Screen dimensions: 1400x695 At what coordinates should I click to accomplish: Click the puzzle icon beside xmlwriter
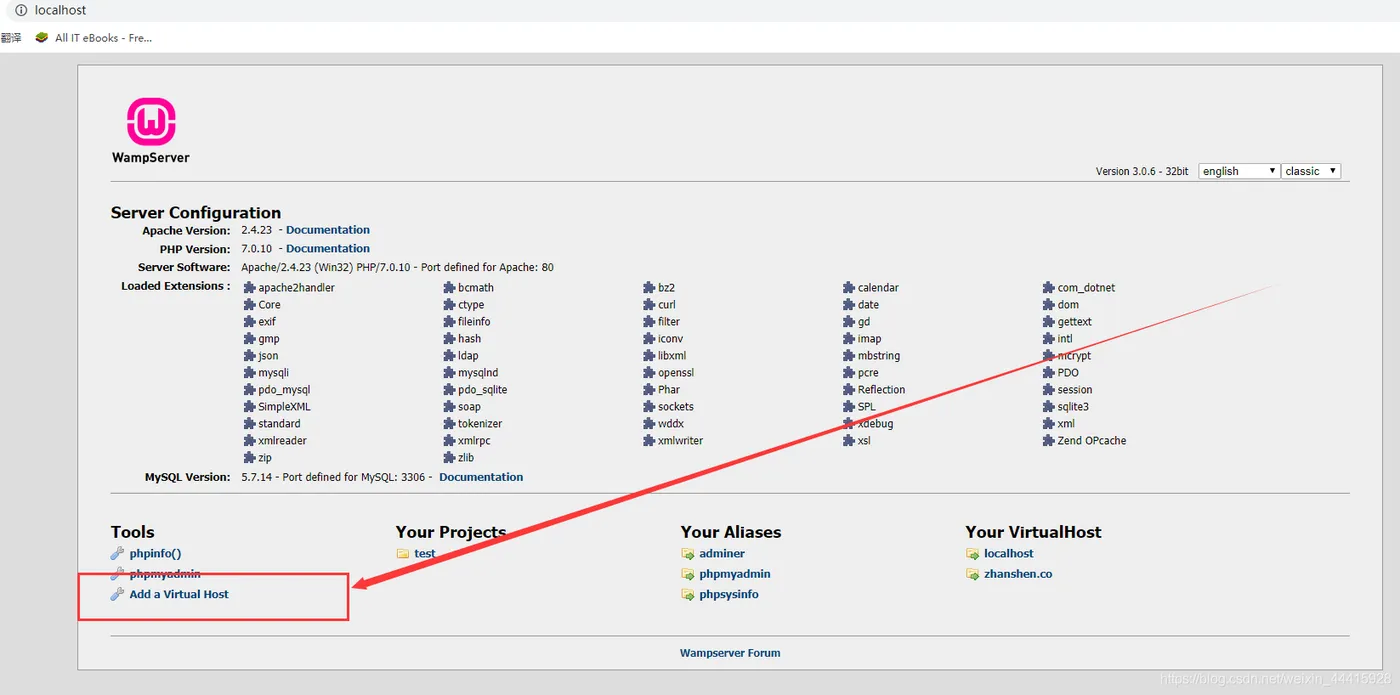[650, 441]
